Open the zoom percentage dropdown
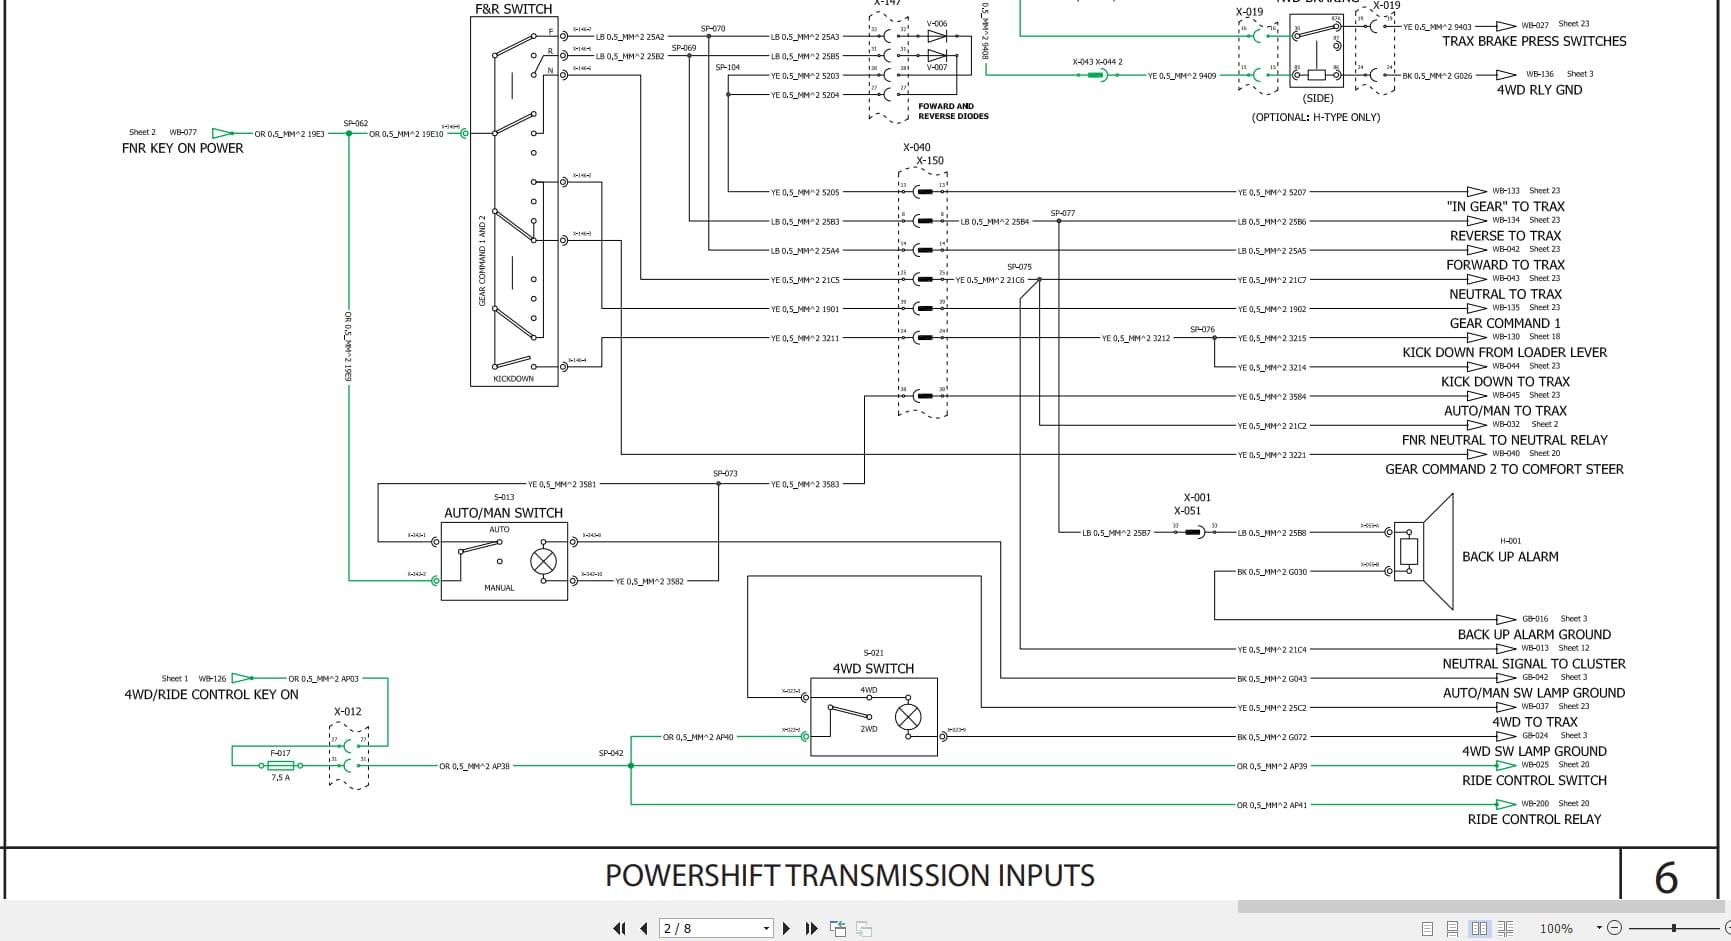1731x941 pixels. tap(1599, 928)
